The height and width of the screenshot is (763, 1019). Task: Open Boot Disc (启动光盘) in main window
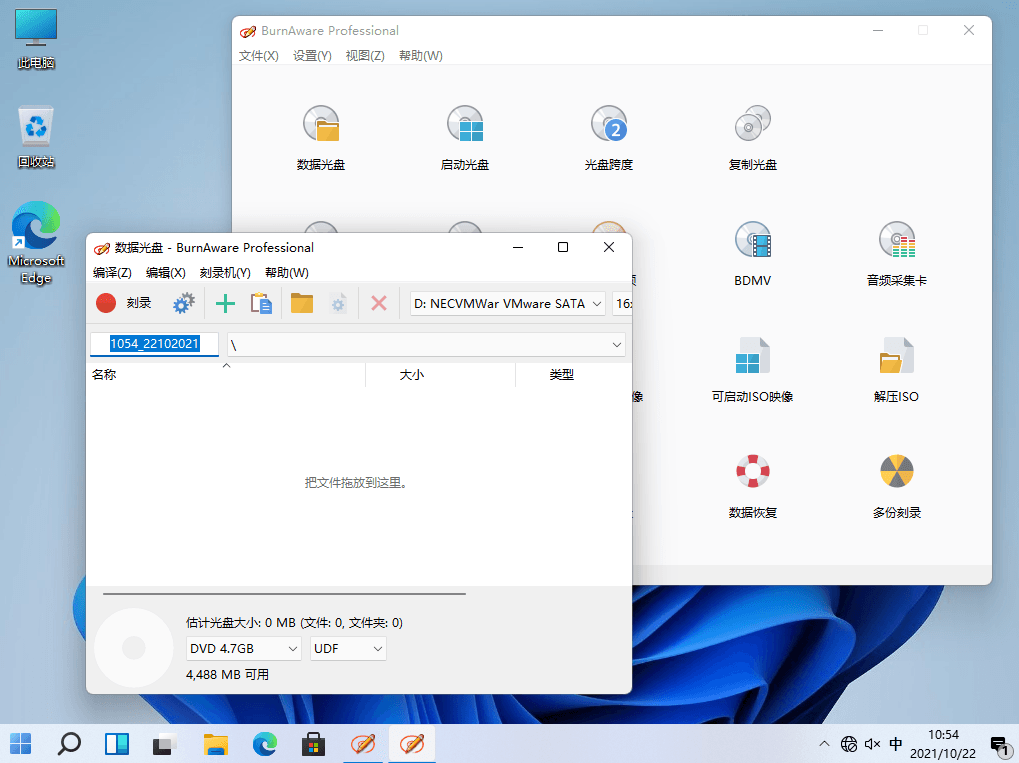coord(465,137)
